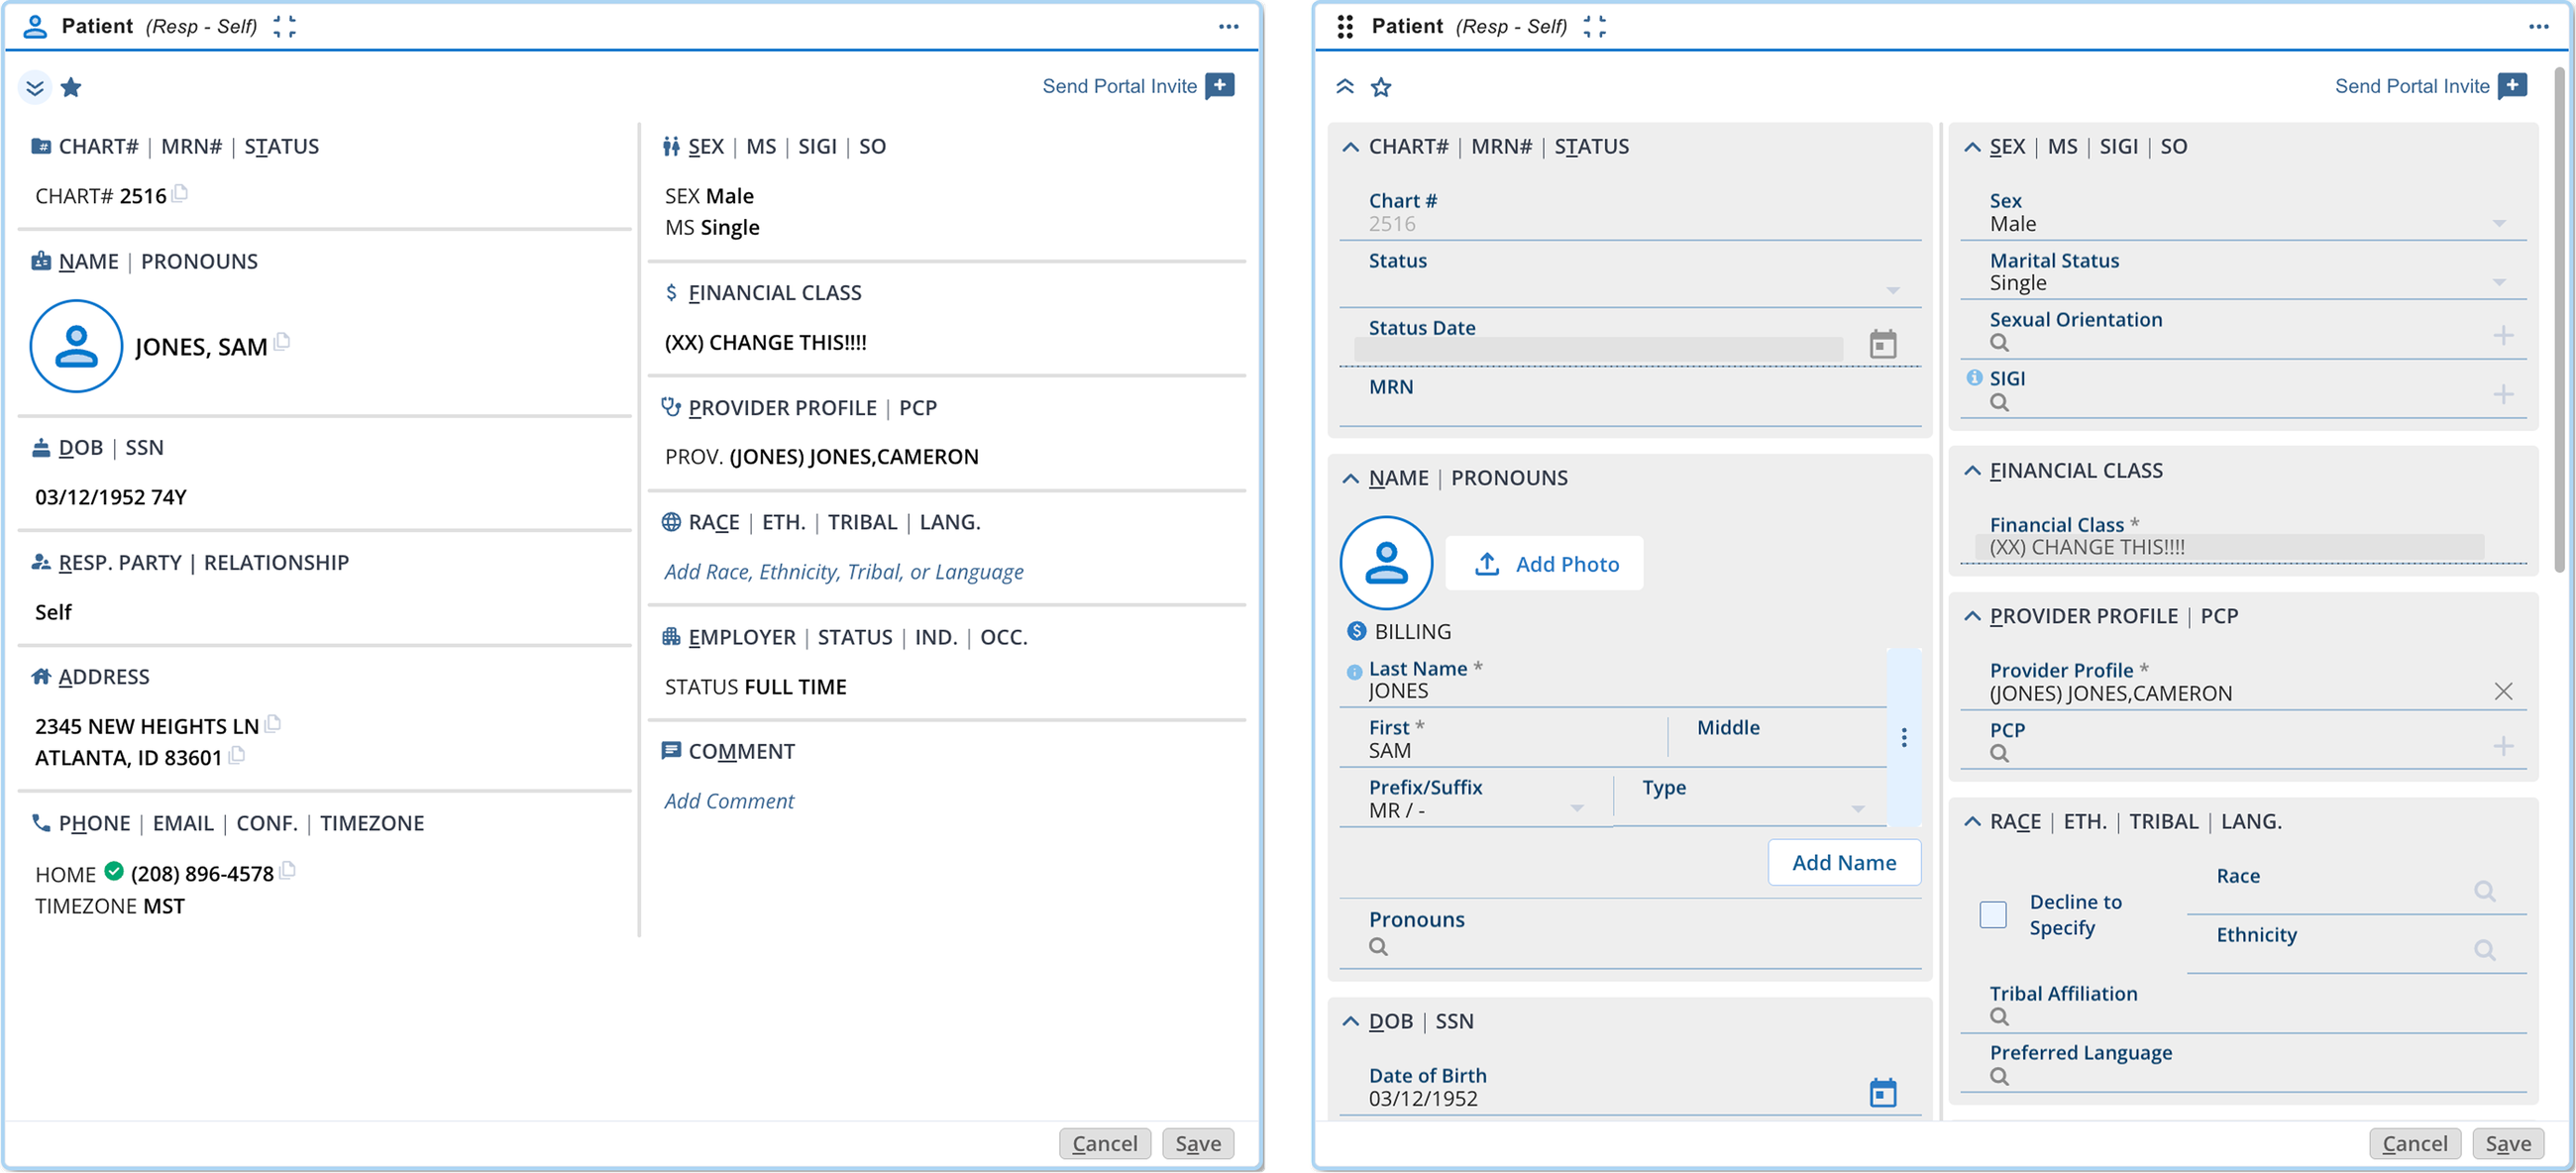The height and width of the screenshot is (1173, 2576).
Task: Open left panel three-dot options menu
Action: pyautogui.click(x=1229, y=27)
